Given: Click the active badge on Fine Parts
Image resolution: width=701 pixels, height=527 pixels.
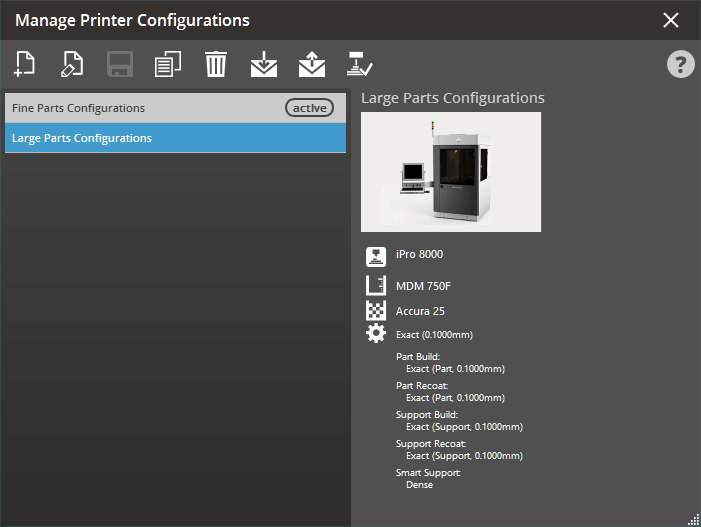Looking at the screenshot, I should point(309,108).
